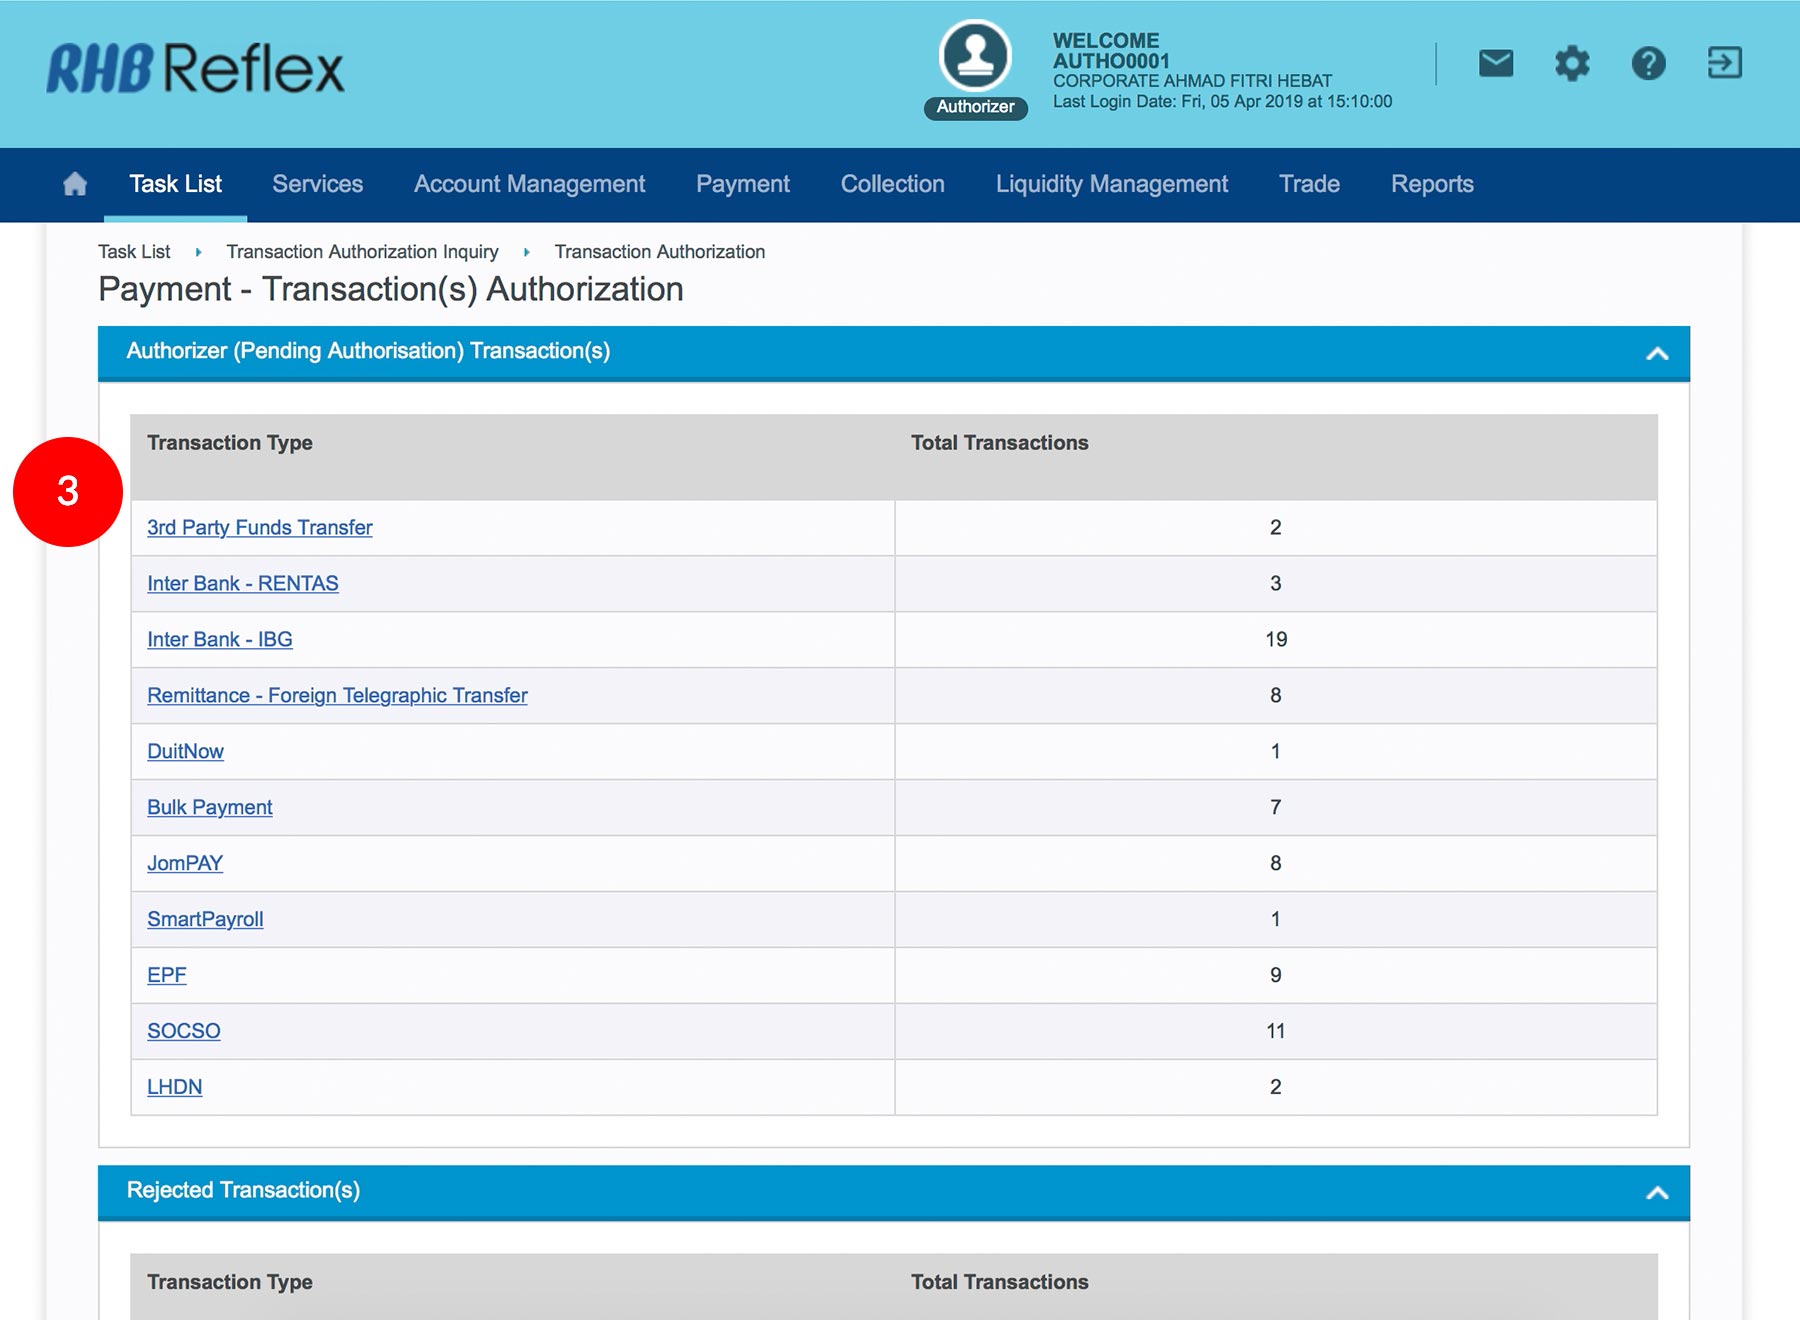Collapse the Authorizer Pending Authorisation section
Viewport: 1800px width, 1320px height.
1657,353
